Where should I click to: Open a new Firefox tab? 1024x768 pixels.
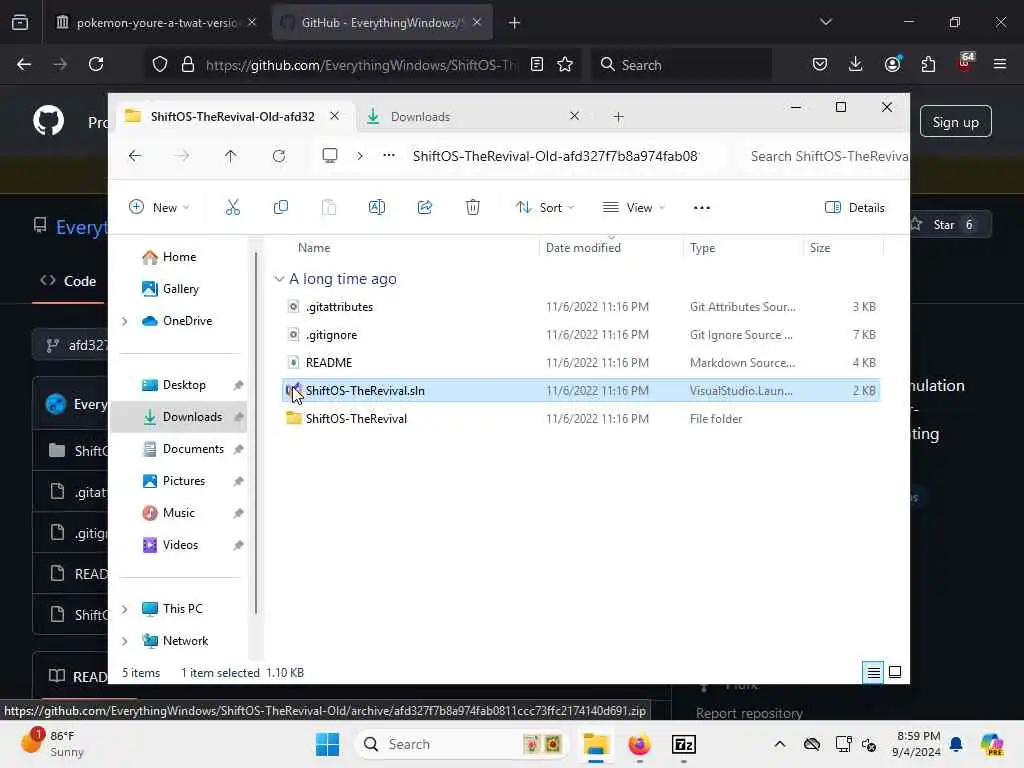[x=515, y=23]
